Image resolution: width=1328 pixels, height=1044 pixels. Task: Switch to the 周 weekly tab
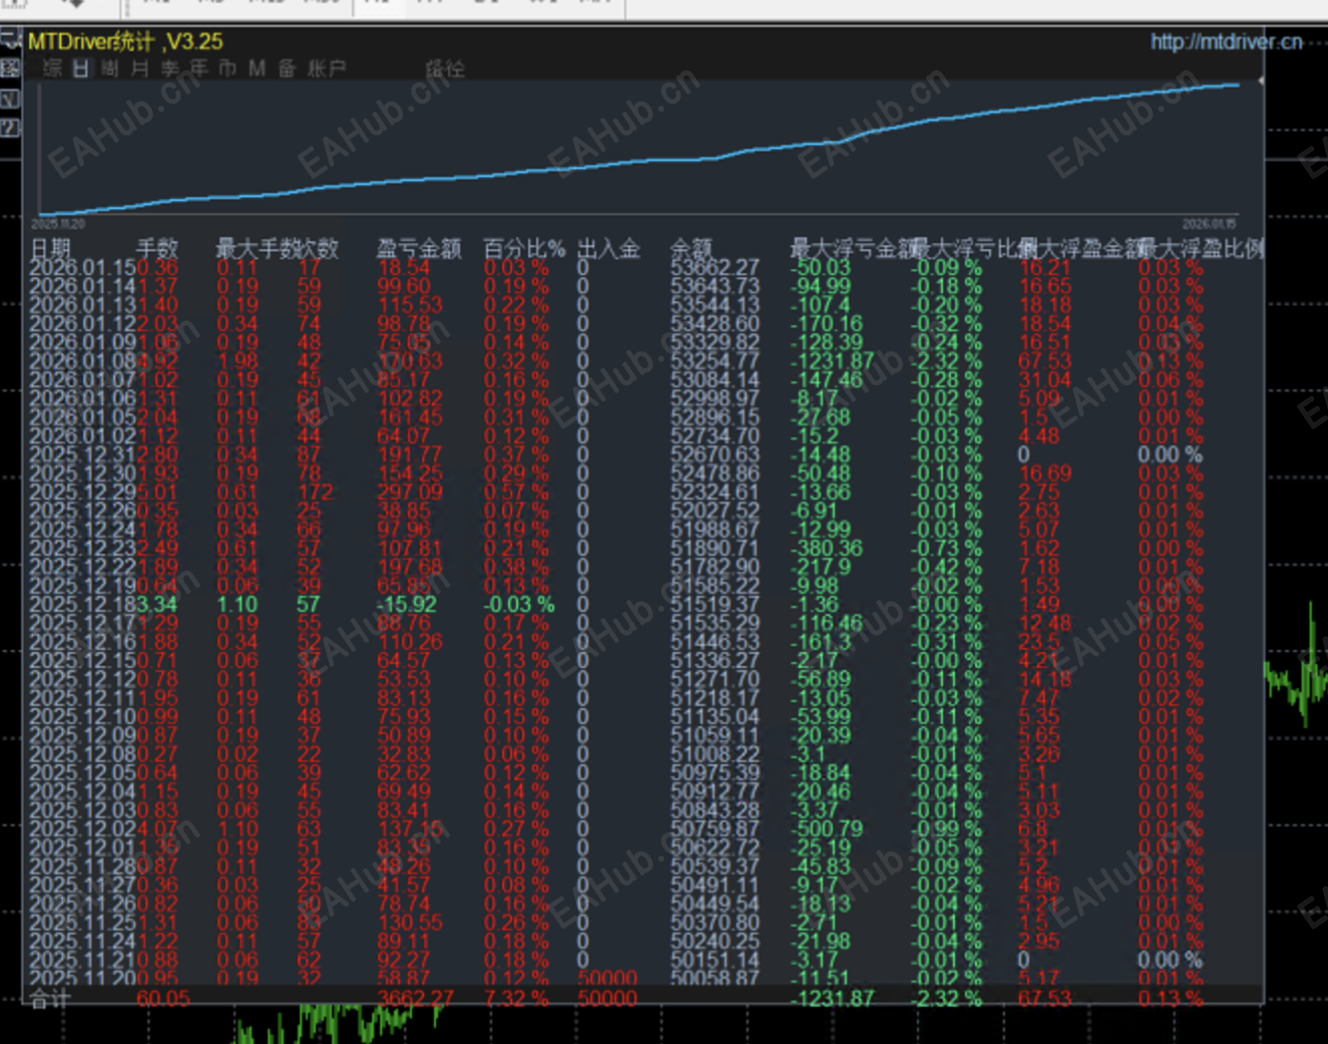pos(110,68)
